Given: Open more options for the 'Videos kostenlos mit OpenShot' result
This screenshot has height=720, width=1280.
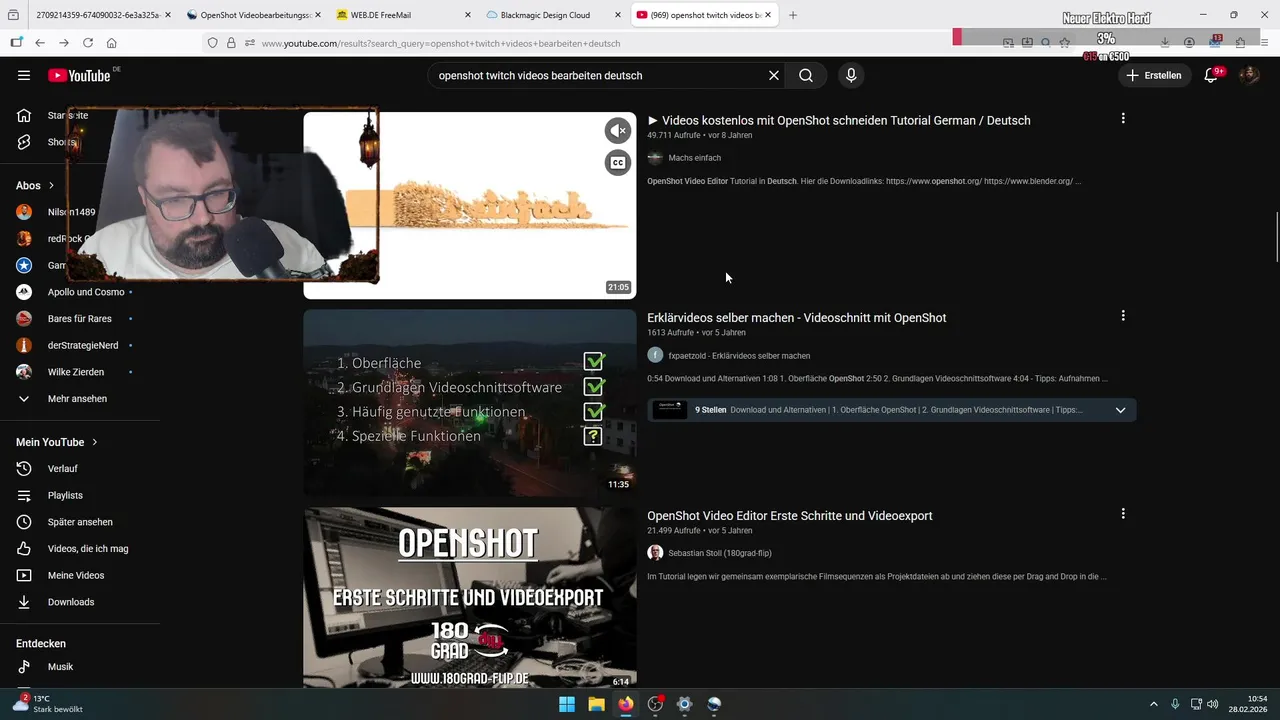Looking at the screenshot, I should (1123, 118).
